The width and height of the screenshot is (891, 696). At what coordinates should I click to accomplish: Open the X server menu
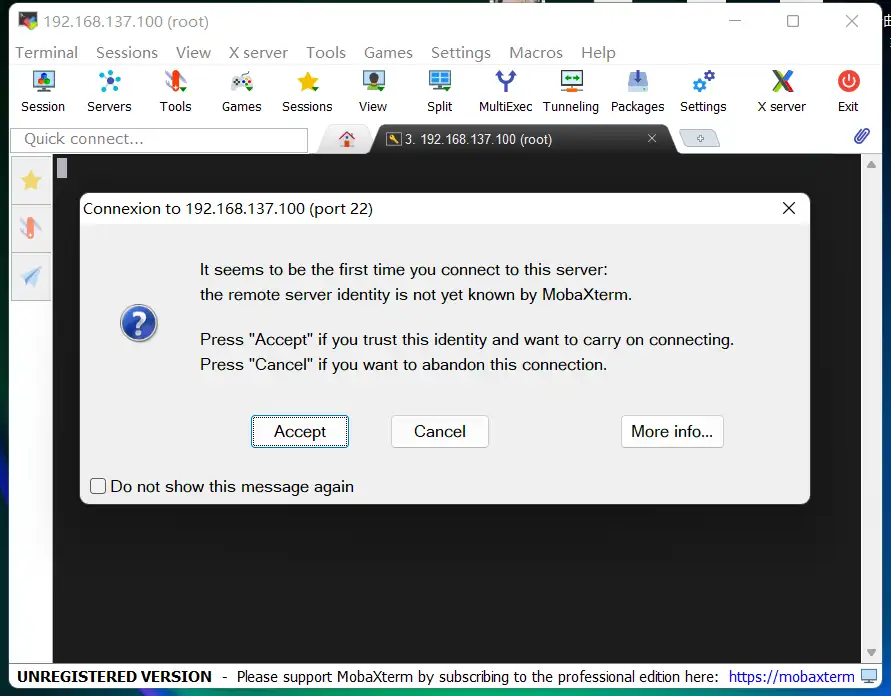pyautogui.click(x=258, y=52)
